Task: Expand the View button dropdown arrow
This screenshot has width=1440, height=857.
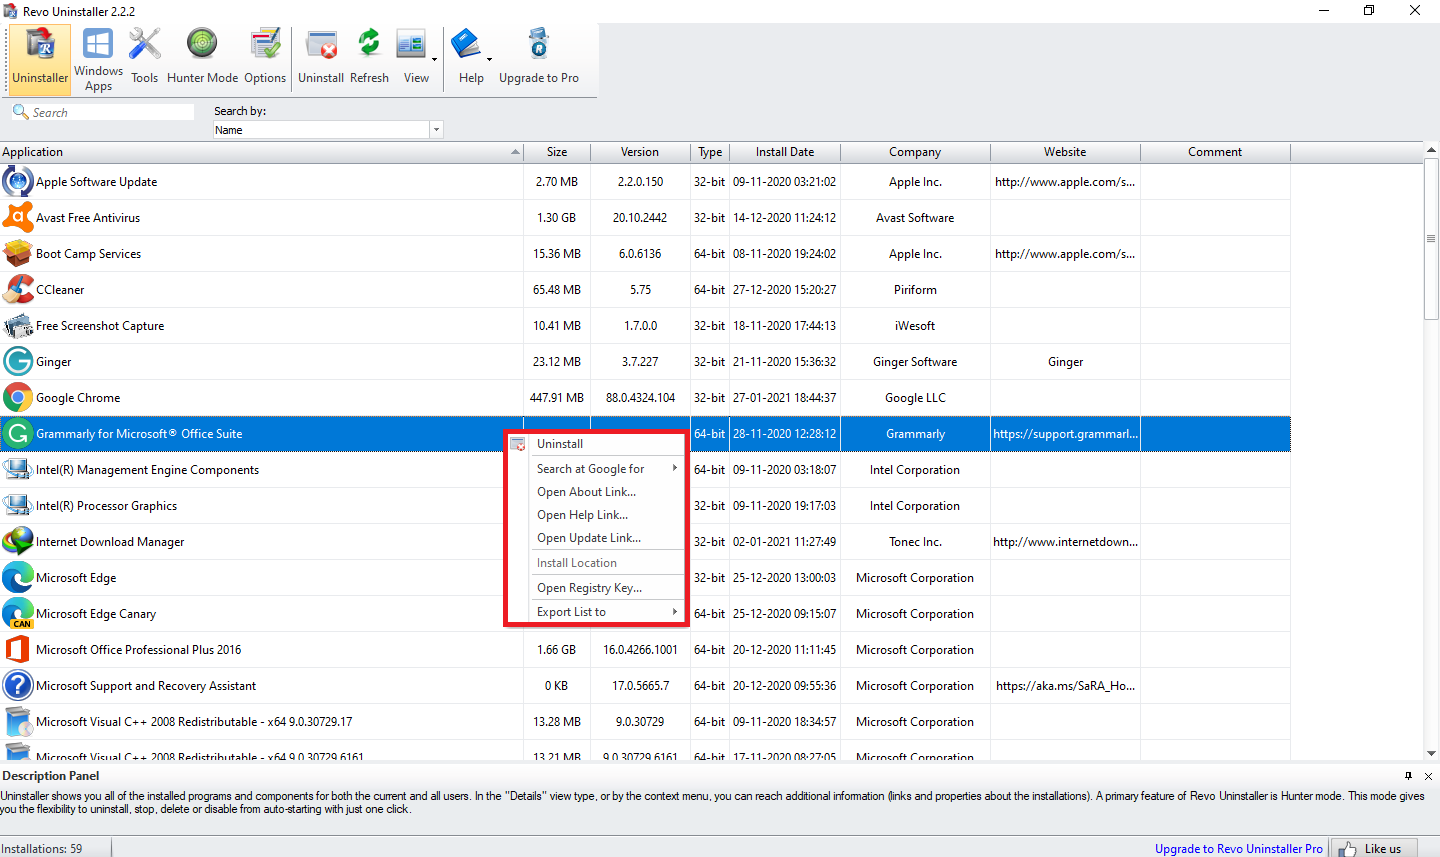Action: pos(434,60)
